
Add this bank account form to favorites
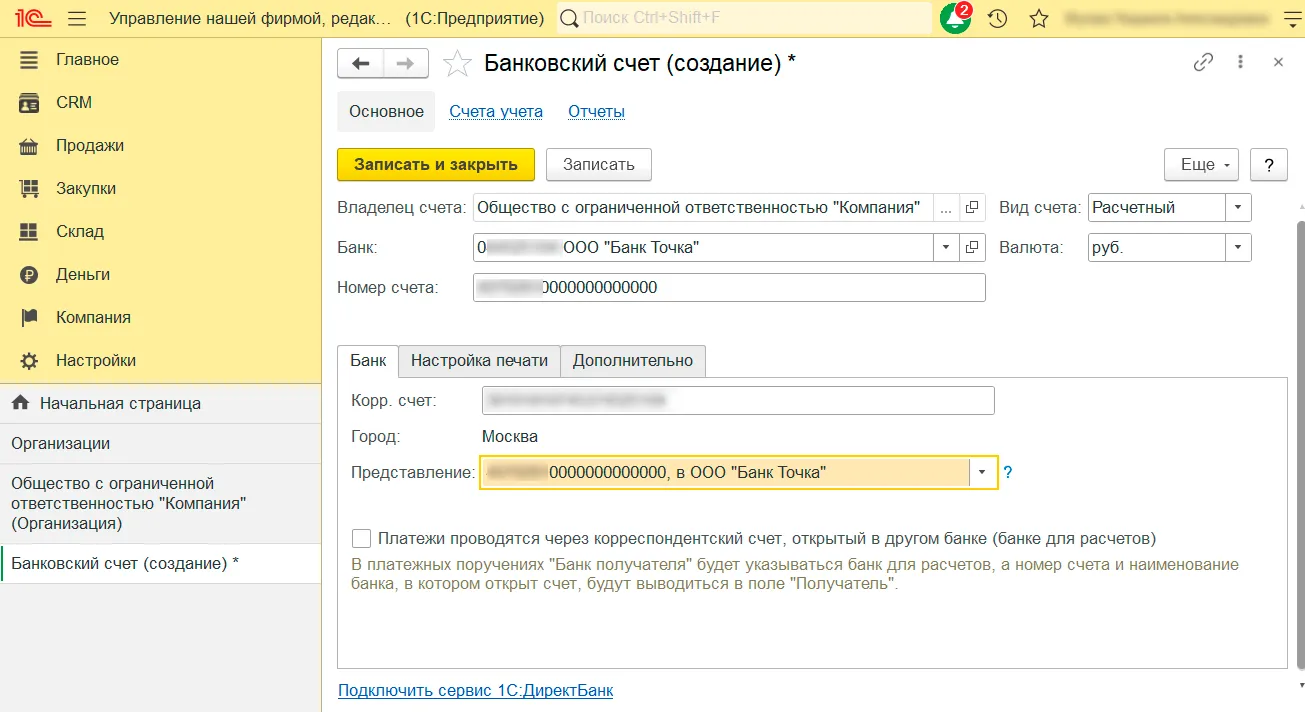click(x=457, y=63)
